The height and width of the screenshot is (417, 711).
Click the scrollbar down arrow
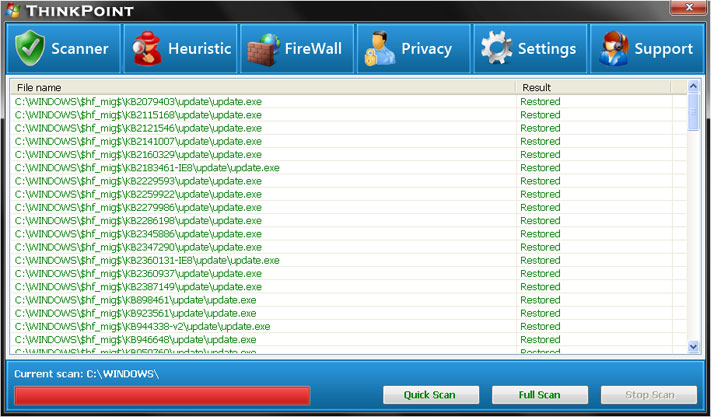tap(694, 346)
